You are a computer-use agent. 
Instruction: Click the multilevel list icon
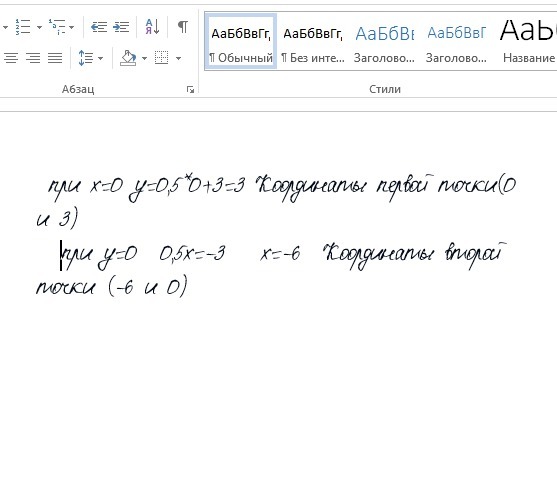pos(57,27)
